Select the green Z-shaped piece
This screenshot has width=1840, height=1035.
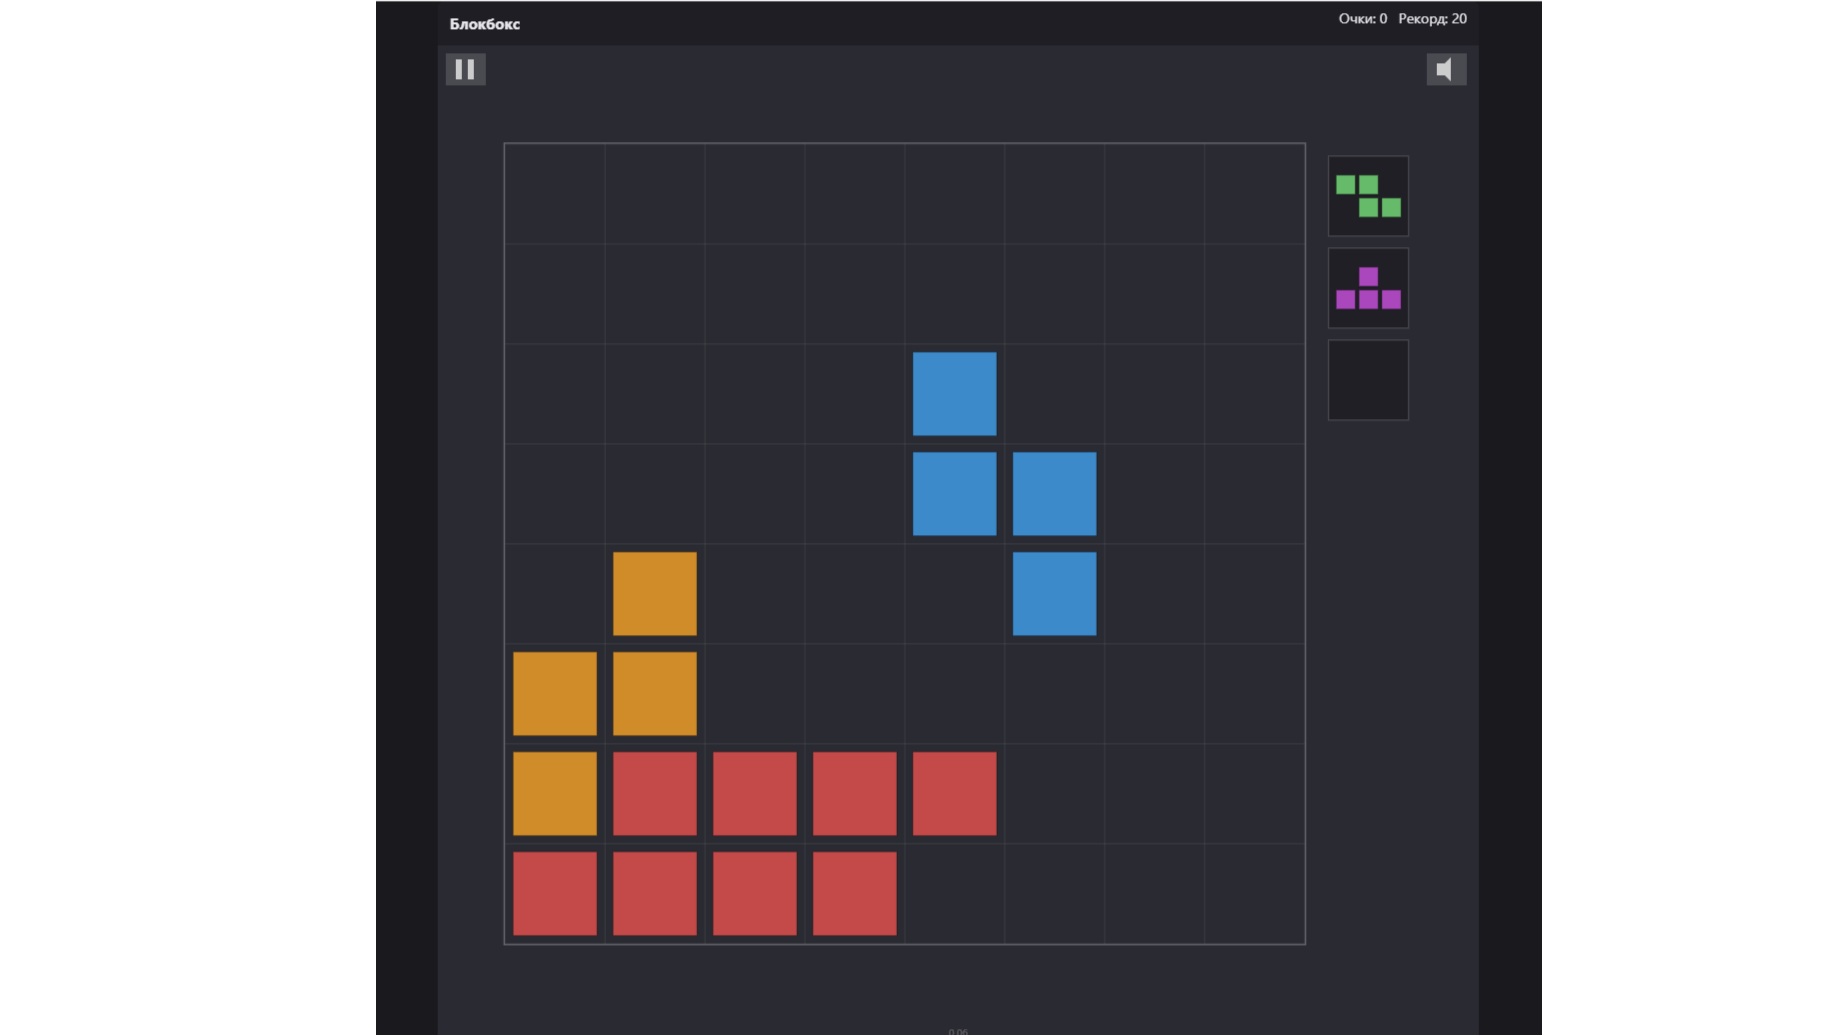coord(1368,196)
